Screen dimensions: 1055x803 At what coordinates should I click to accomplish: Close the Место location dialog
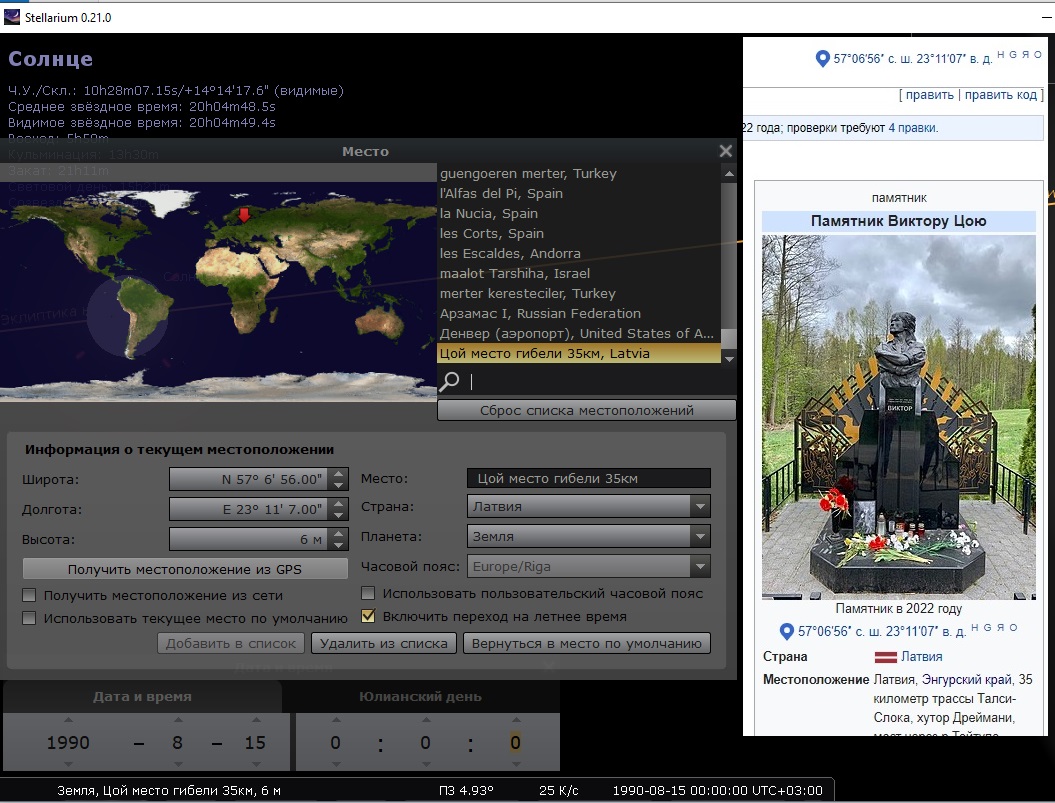point(725,151)
